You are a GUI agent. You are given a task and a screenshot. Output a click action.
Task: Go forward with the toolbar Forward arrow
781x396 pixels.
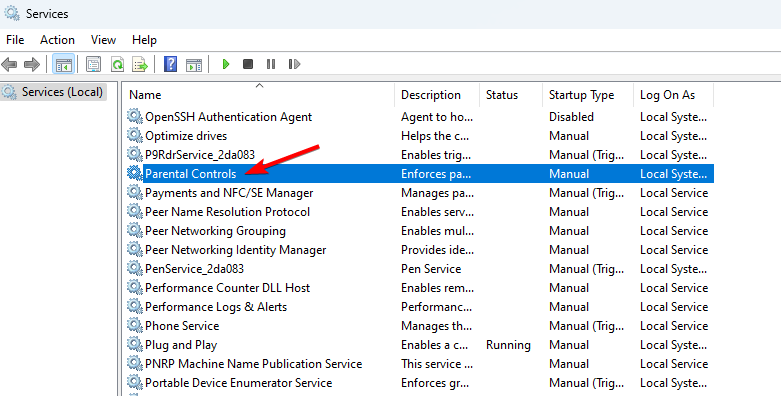[32, 64]
